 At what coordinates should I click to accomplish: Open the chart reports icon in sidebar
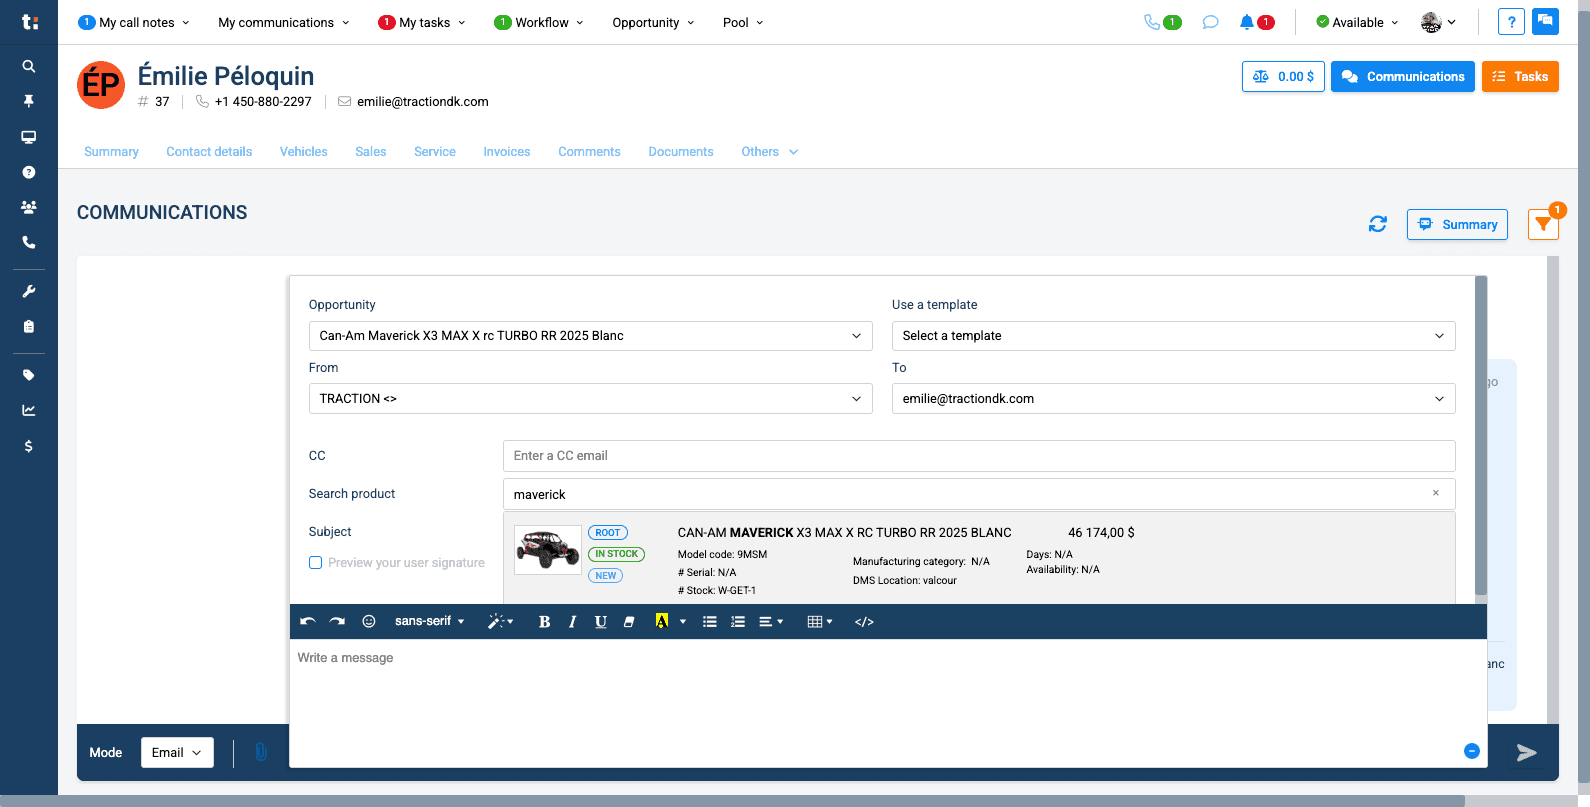(29, 410)
